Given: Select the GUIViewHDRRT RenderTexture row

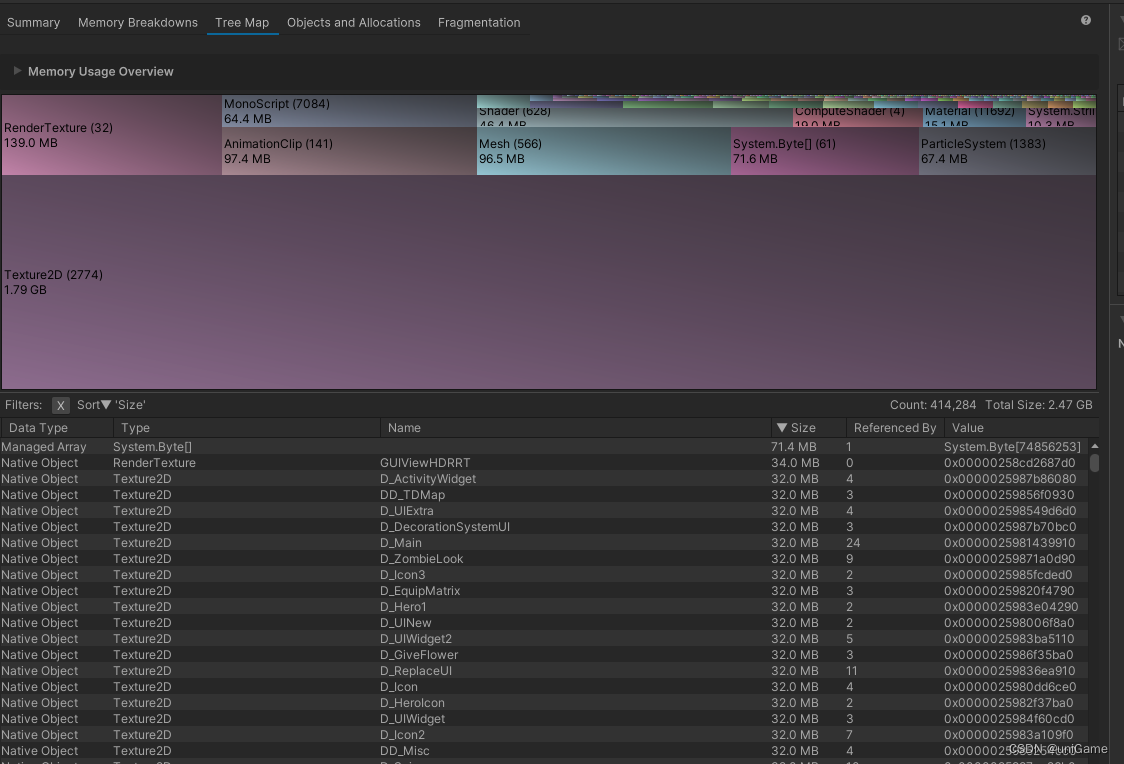Looking at the screenshot, I should click(x=425, y=463).
